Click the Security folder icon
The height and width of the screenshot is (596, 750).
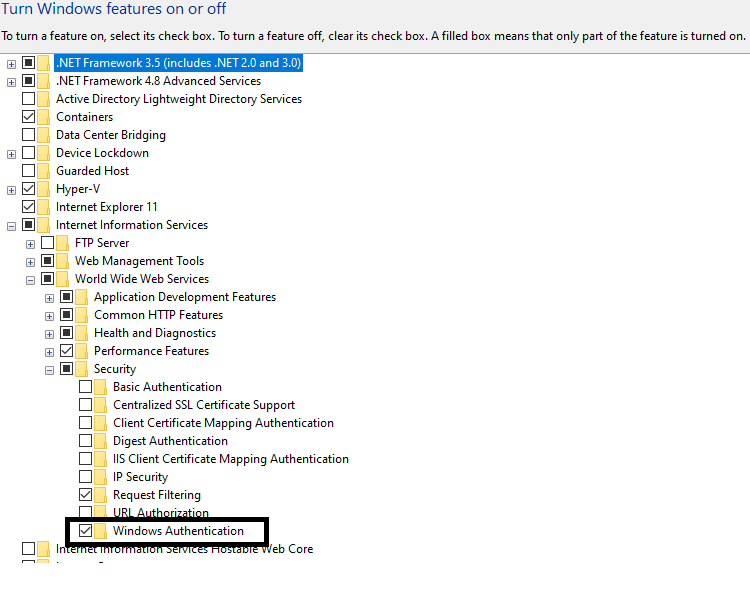pyautogui.click(x=81, y=369)
